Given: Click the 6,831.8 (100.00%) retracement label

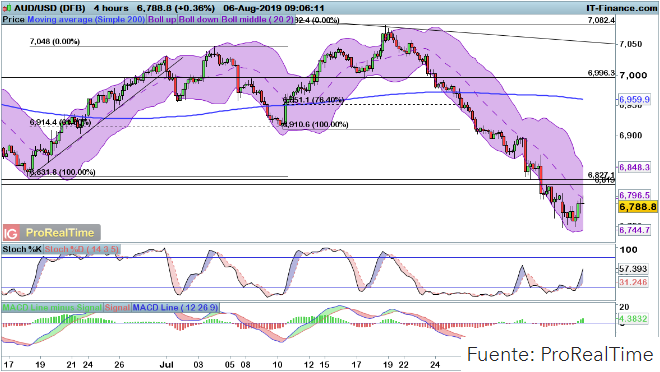Looking at the screenshot, I should pos(61,172).
